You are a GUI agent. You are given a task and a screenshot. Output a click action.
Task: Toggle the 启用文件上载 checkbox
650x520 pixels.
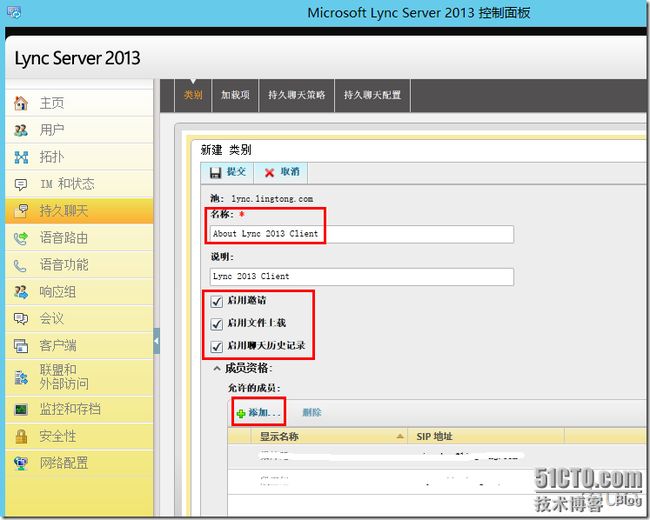coord(217,323)
